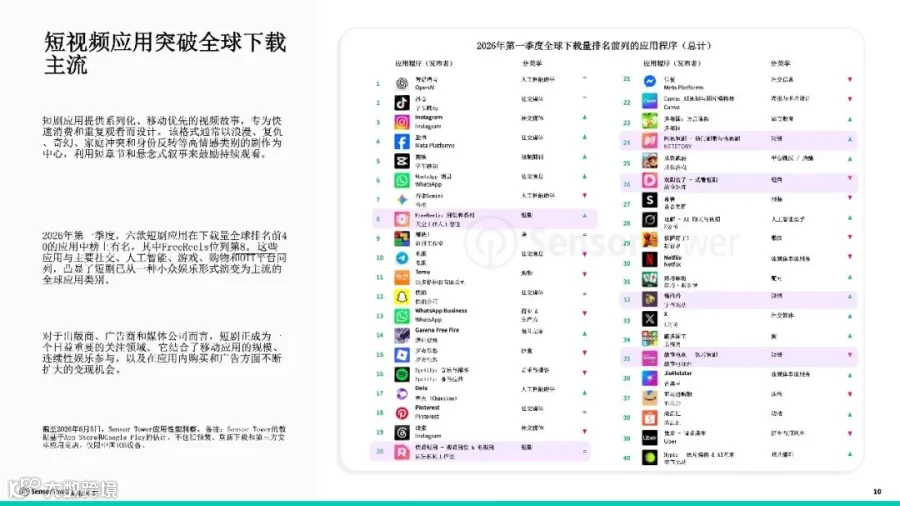Image resolution: width=900 pixels, height=506 pixels.
Task: Select the CapCut icon in rank 5
Action: [402, 161]
